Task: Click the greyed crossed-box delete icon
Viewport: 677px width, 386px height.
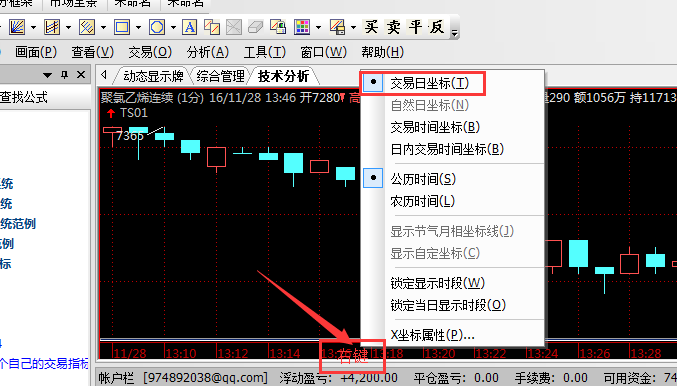Action: (234, 27)
